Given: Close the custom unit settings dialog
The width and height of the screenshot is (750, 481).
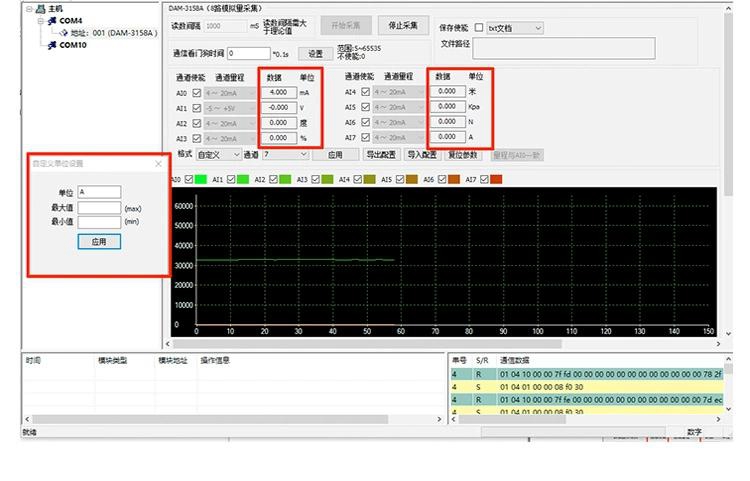Looking at the screenshot, I should coord(158,163).
